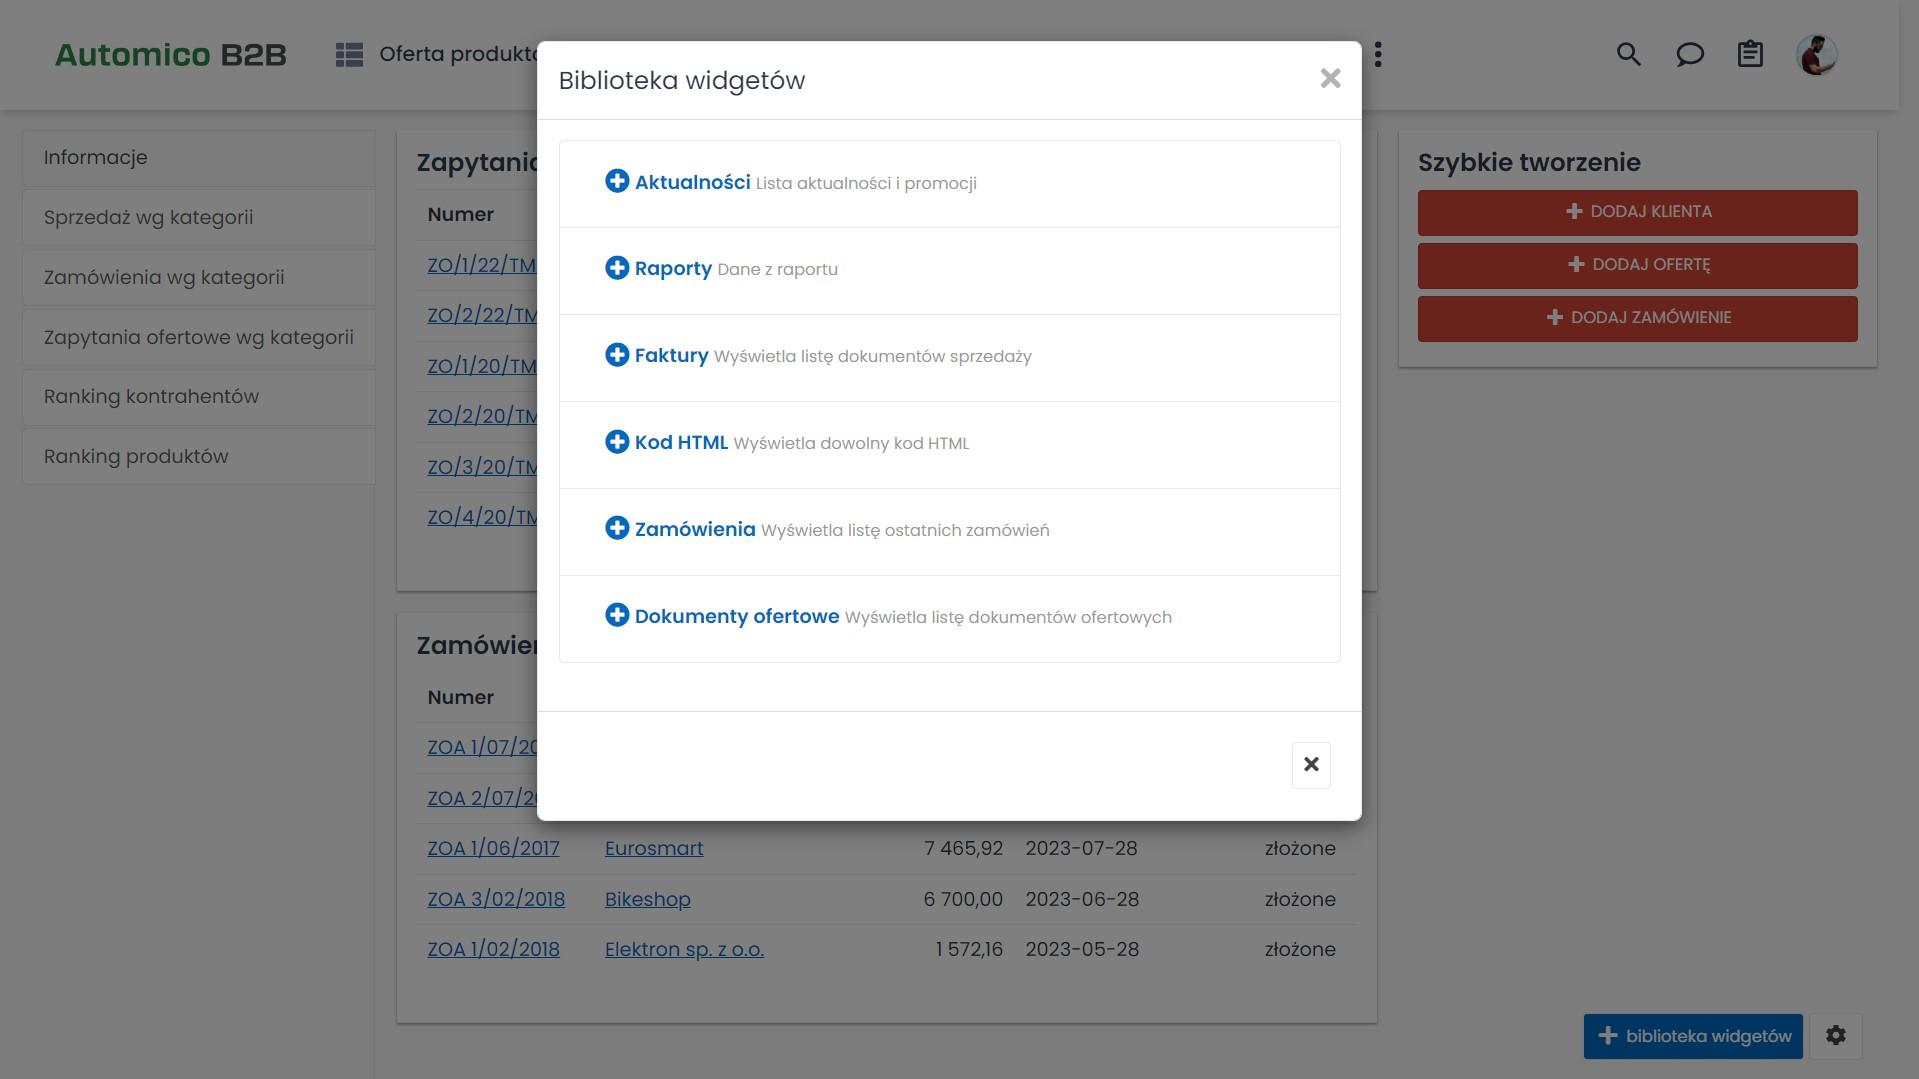Open the chat messages bubble icon
1919x1079 pixels.
[1689, 54]
